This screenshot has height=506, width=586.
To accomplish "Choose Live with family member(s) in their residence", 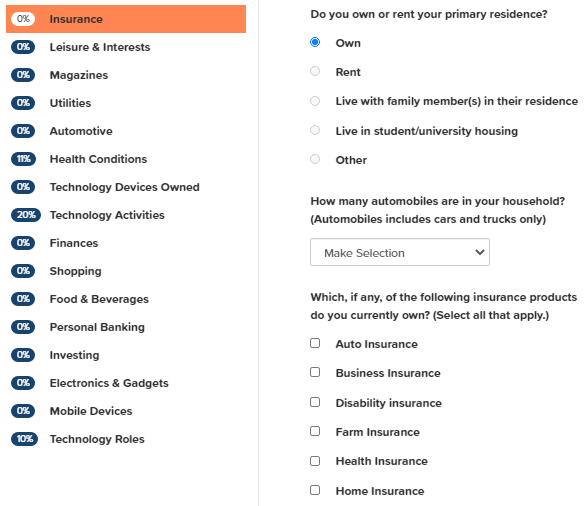I will click(315, 101).
